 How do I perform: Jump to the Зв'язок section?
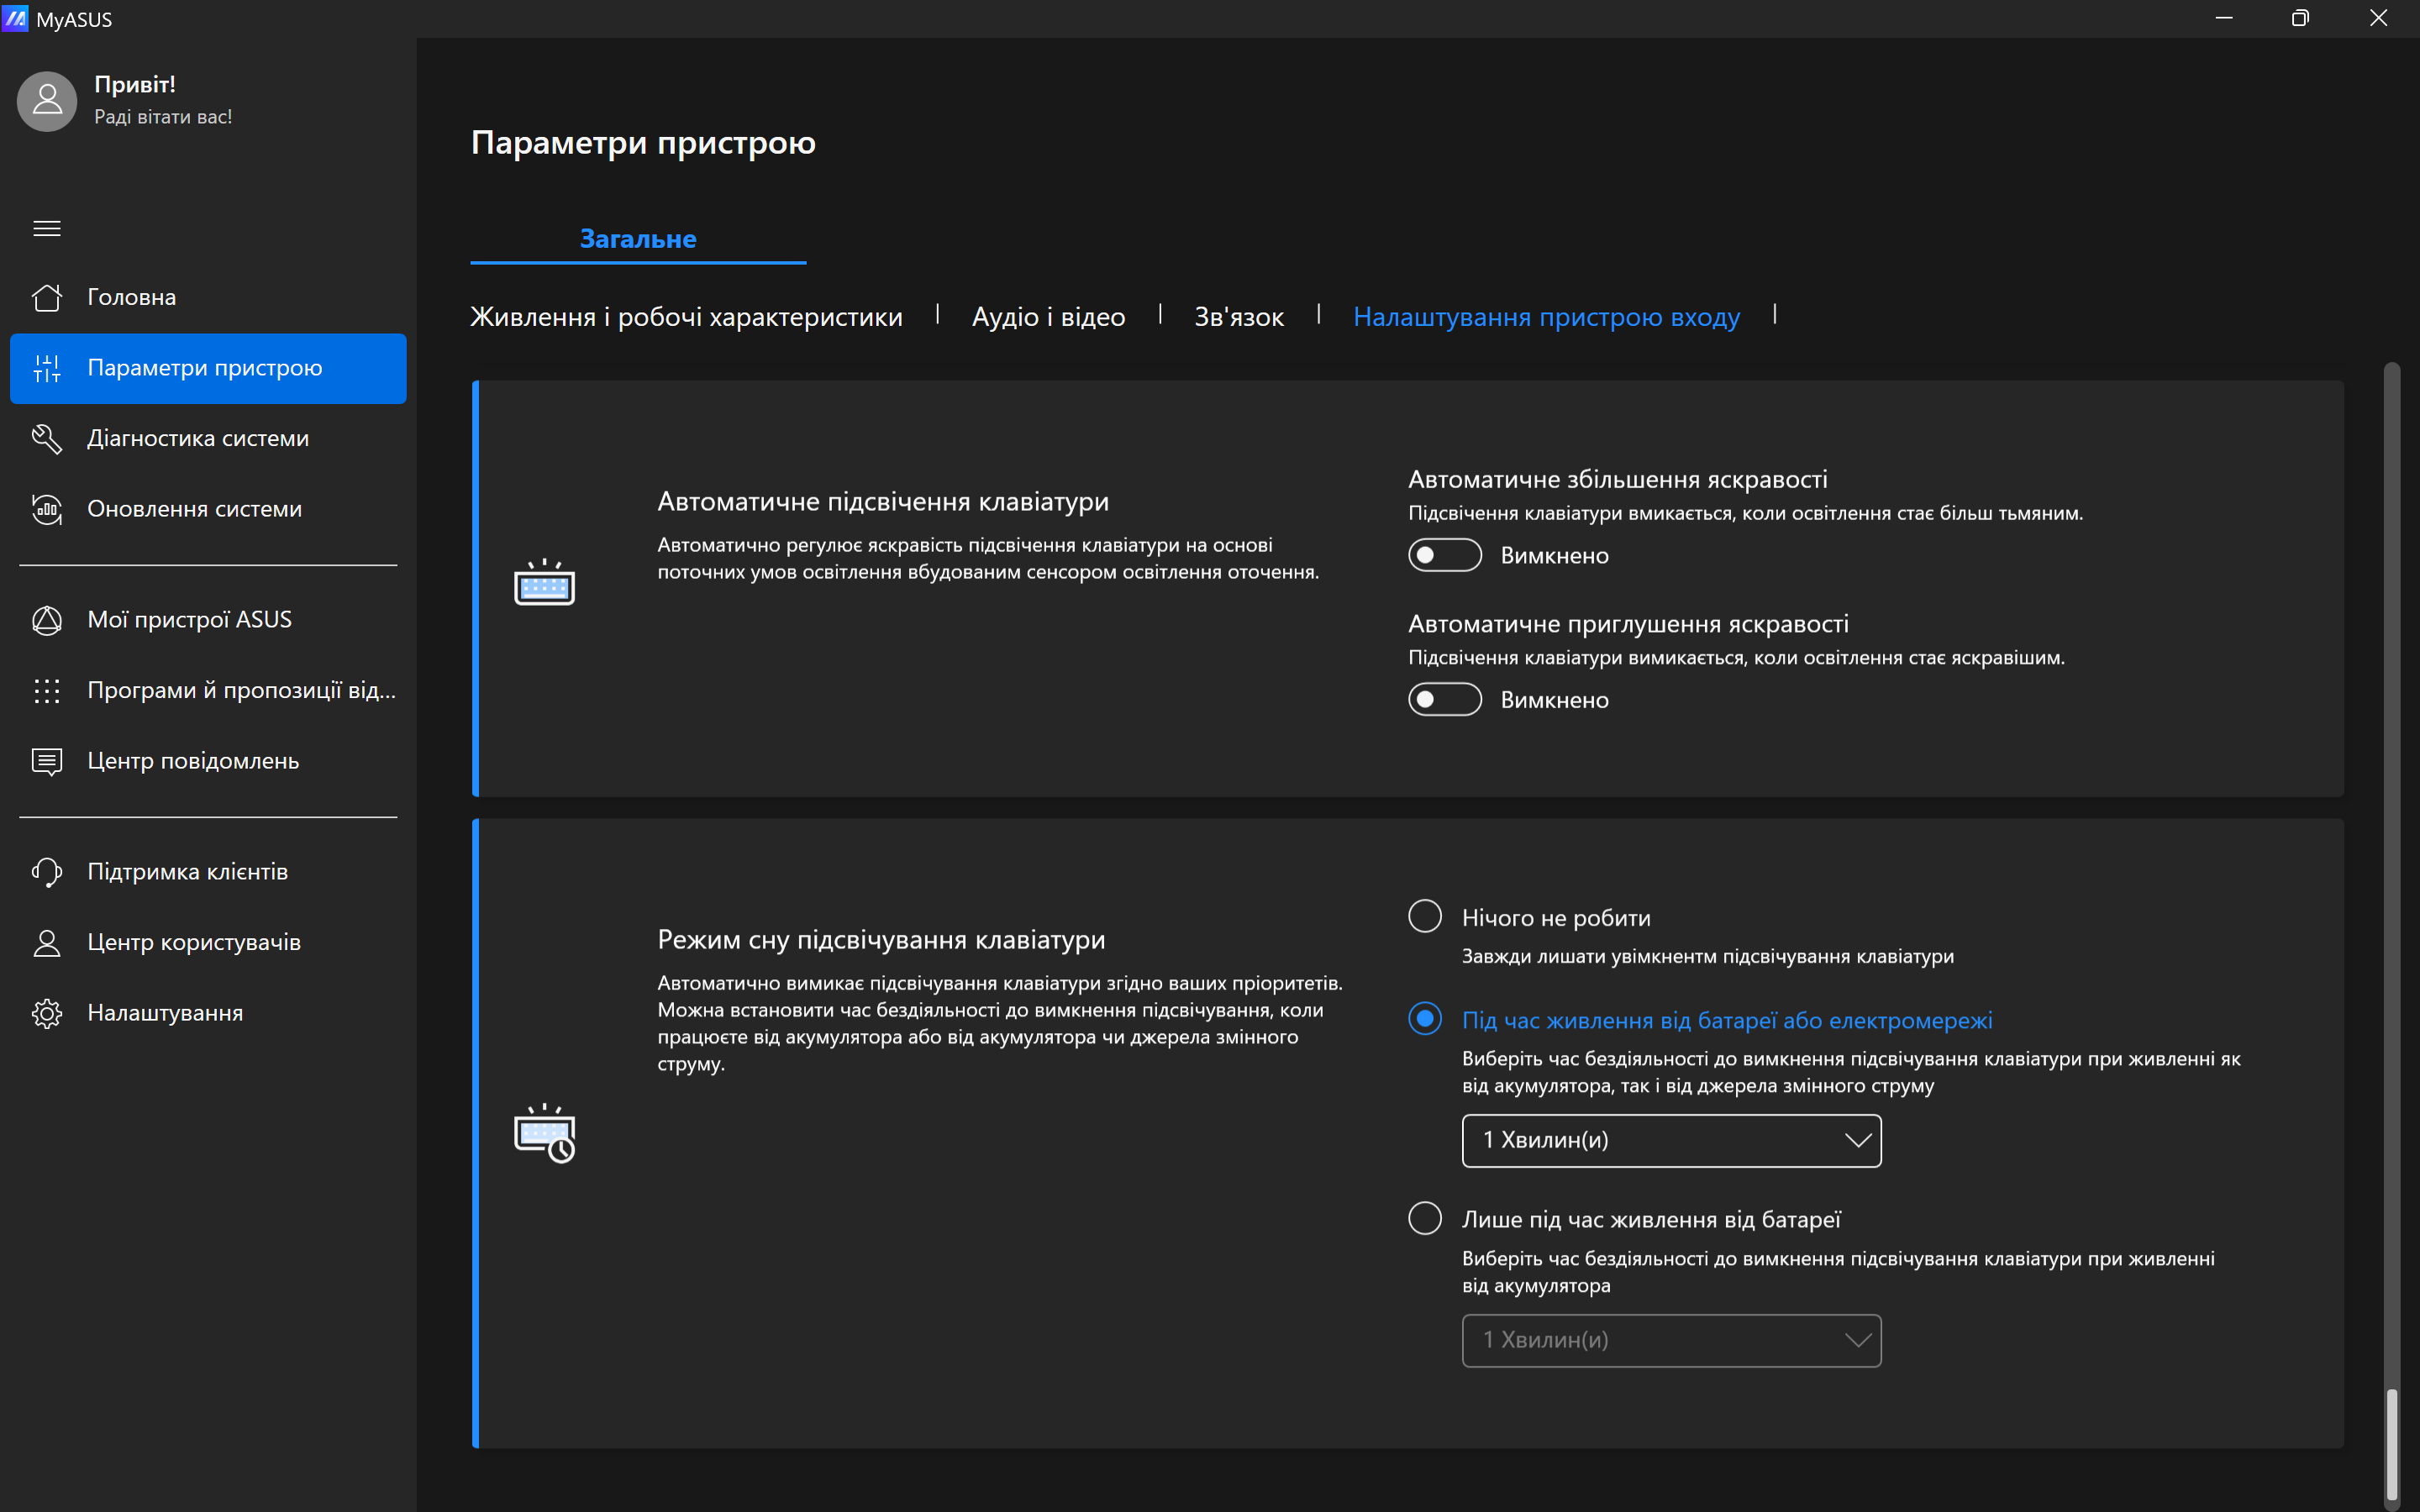1238,317
